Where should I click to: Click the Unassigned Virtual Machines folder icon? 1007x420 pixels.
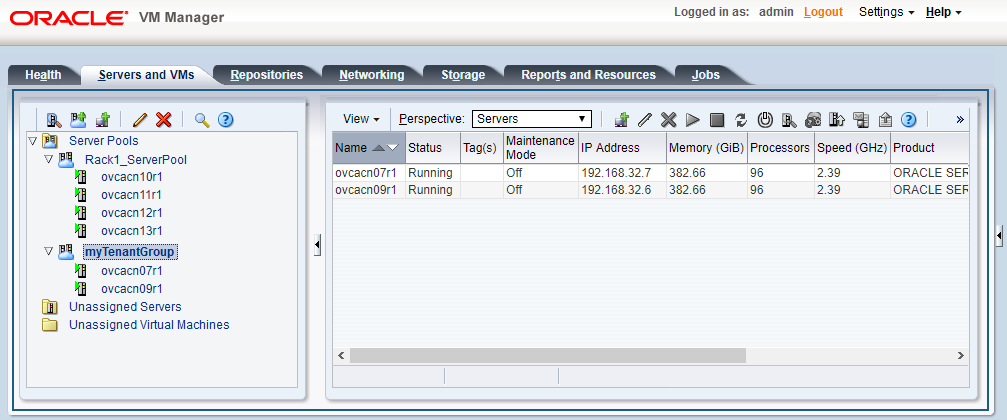49,325
